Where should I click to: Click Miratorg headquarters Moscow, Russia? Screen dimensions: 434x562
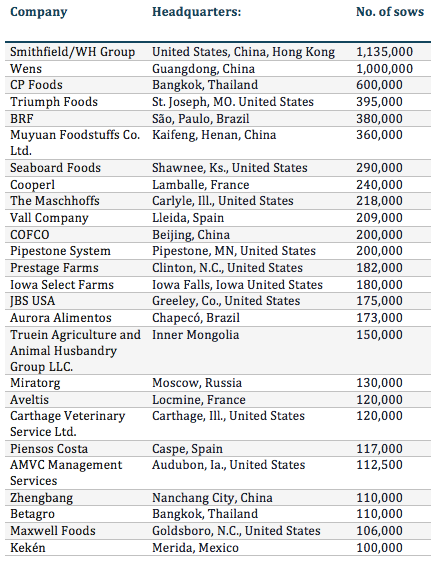[197, 383]
